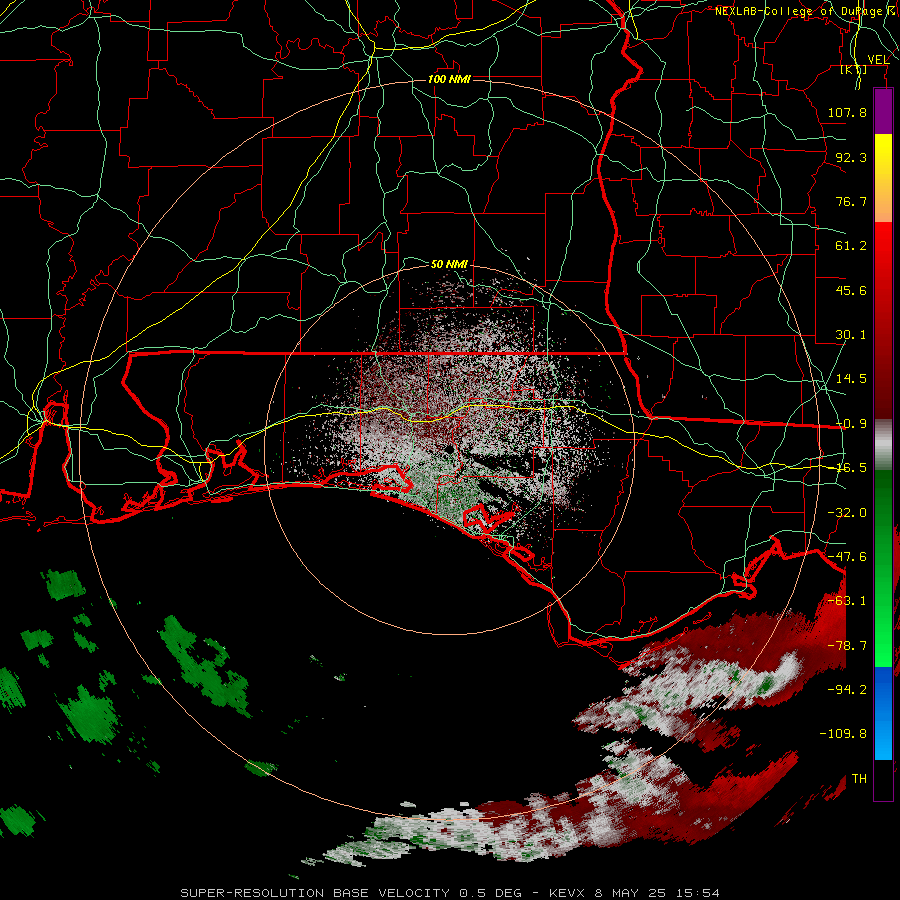Click the -78.7 legend value
900x900 pixels.
click(847, 646)
